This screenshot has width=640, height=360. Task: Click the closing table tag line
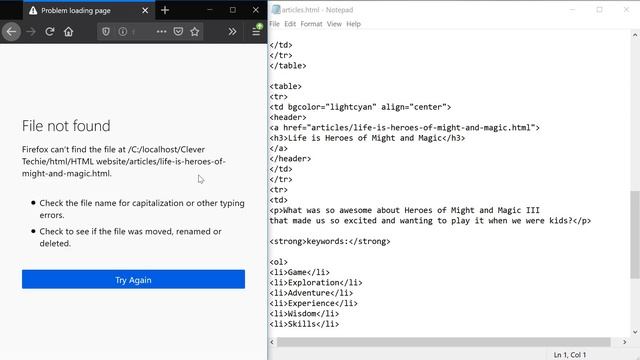[x=287, y=66]
